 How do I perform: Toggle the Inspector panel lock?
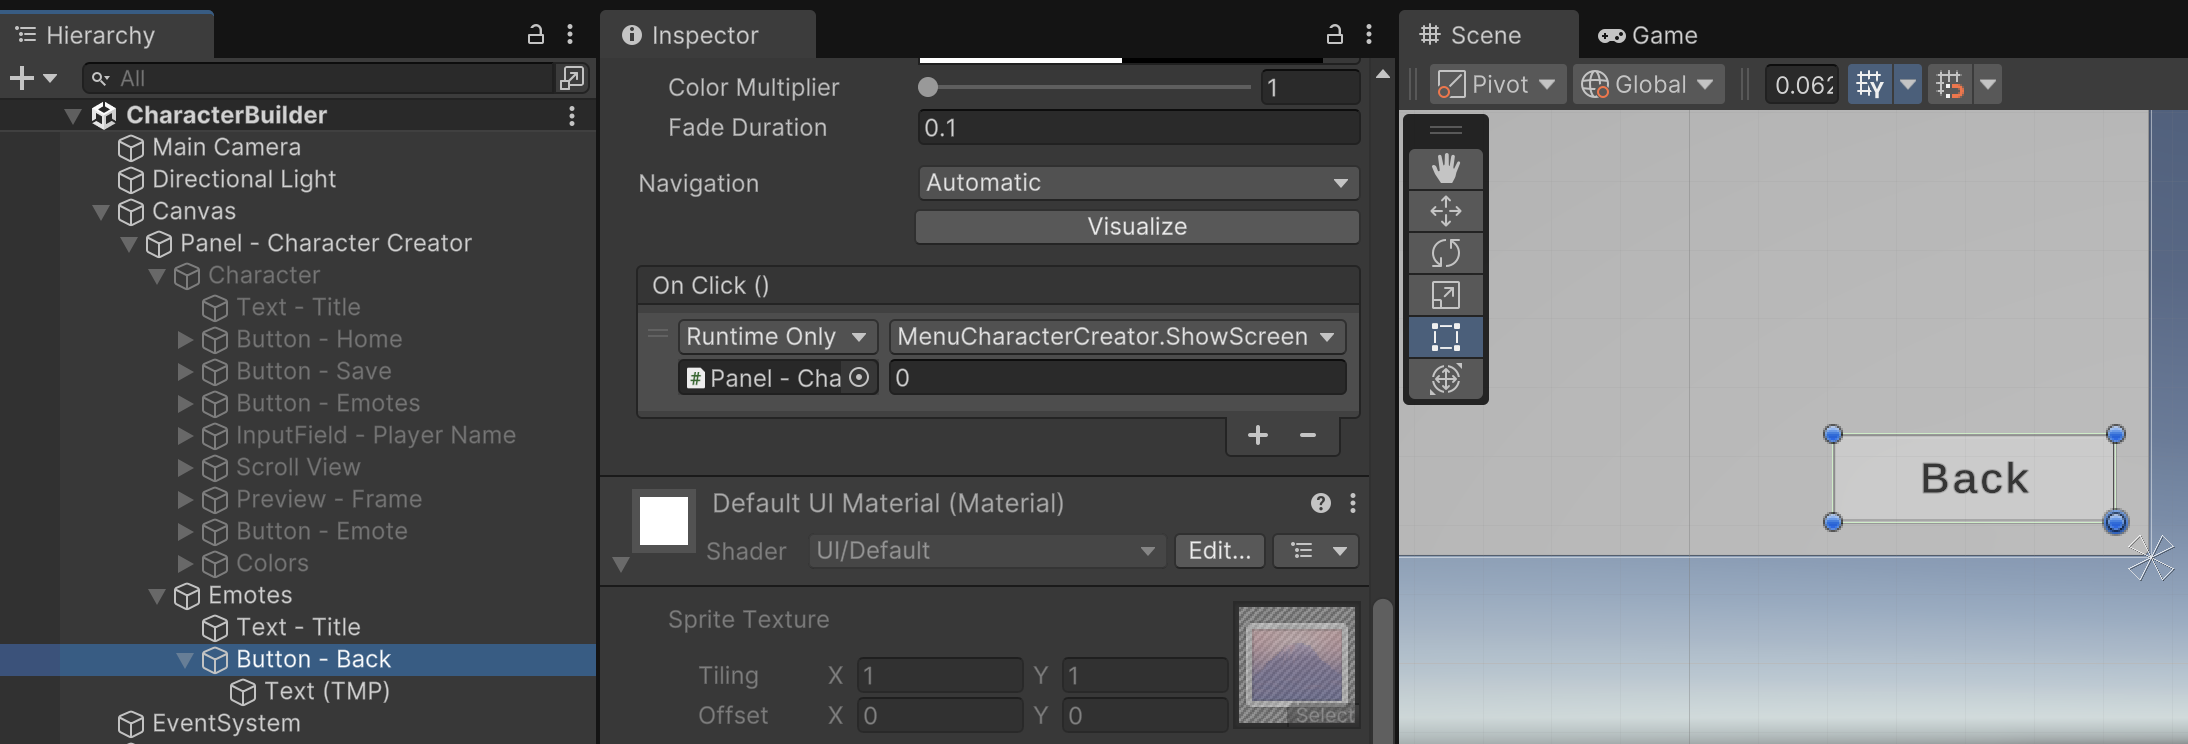pyautogui.click(x=1334, y=35)
